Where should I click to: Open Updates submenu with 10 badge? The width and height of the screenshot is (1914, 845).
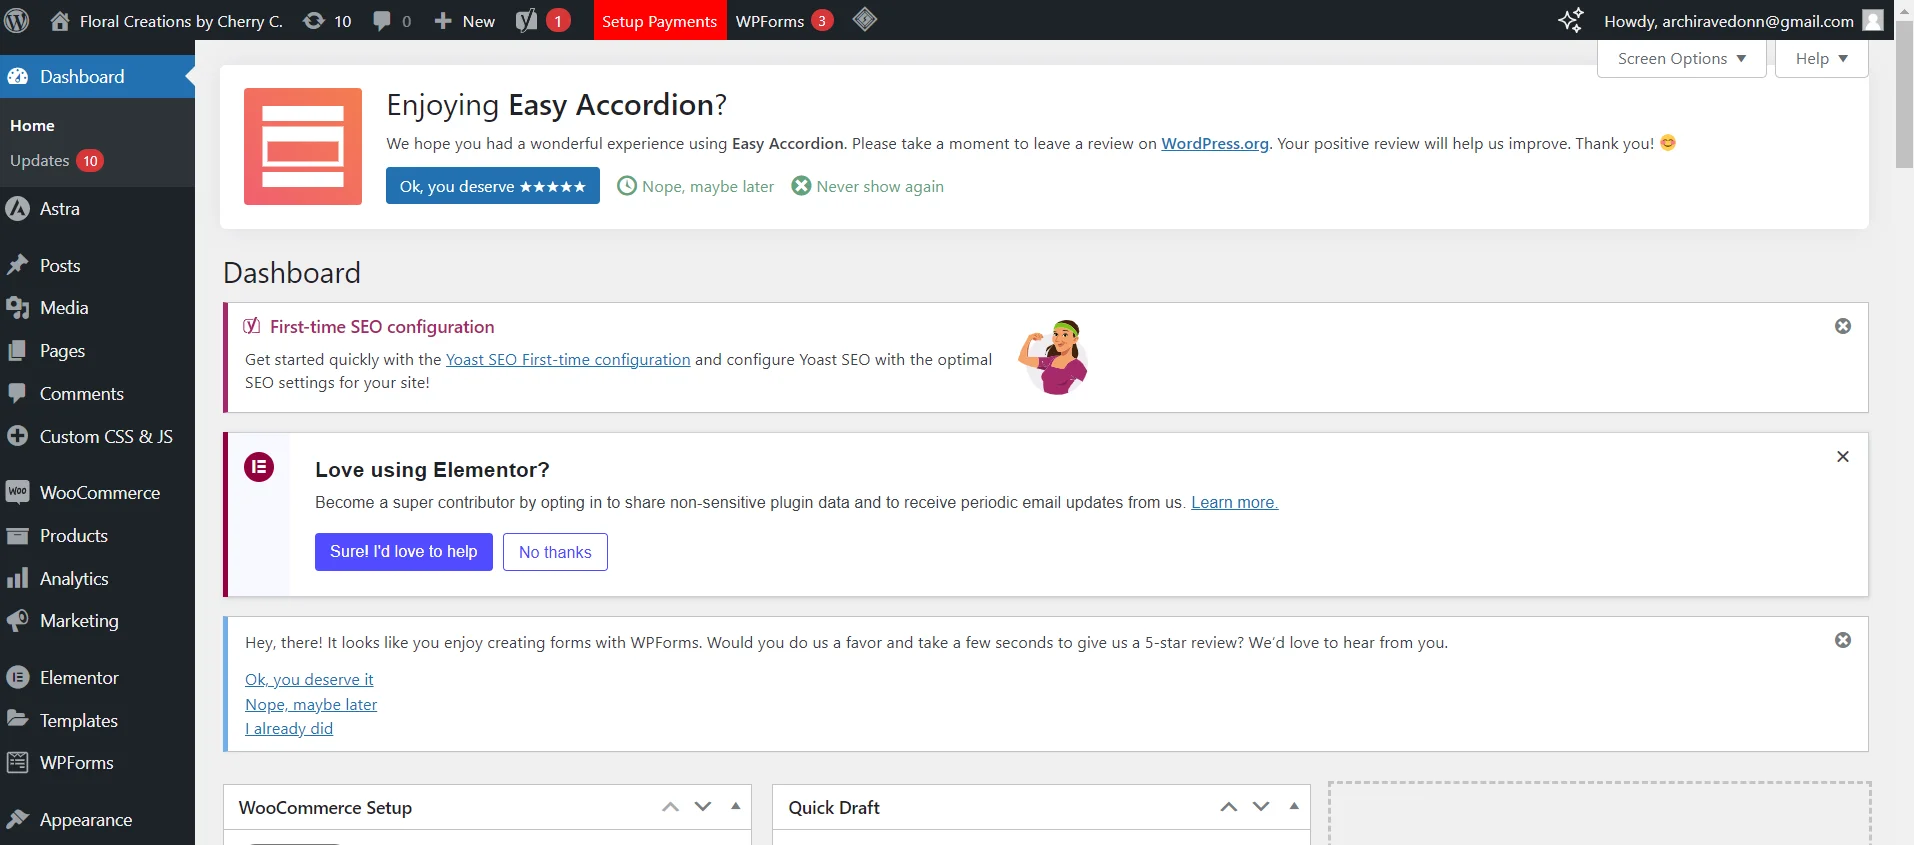tap(57, 161)
